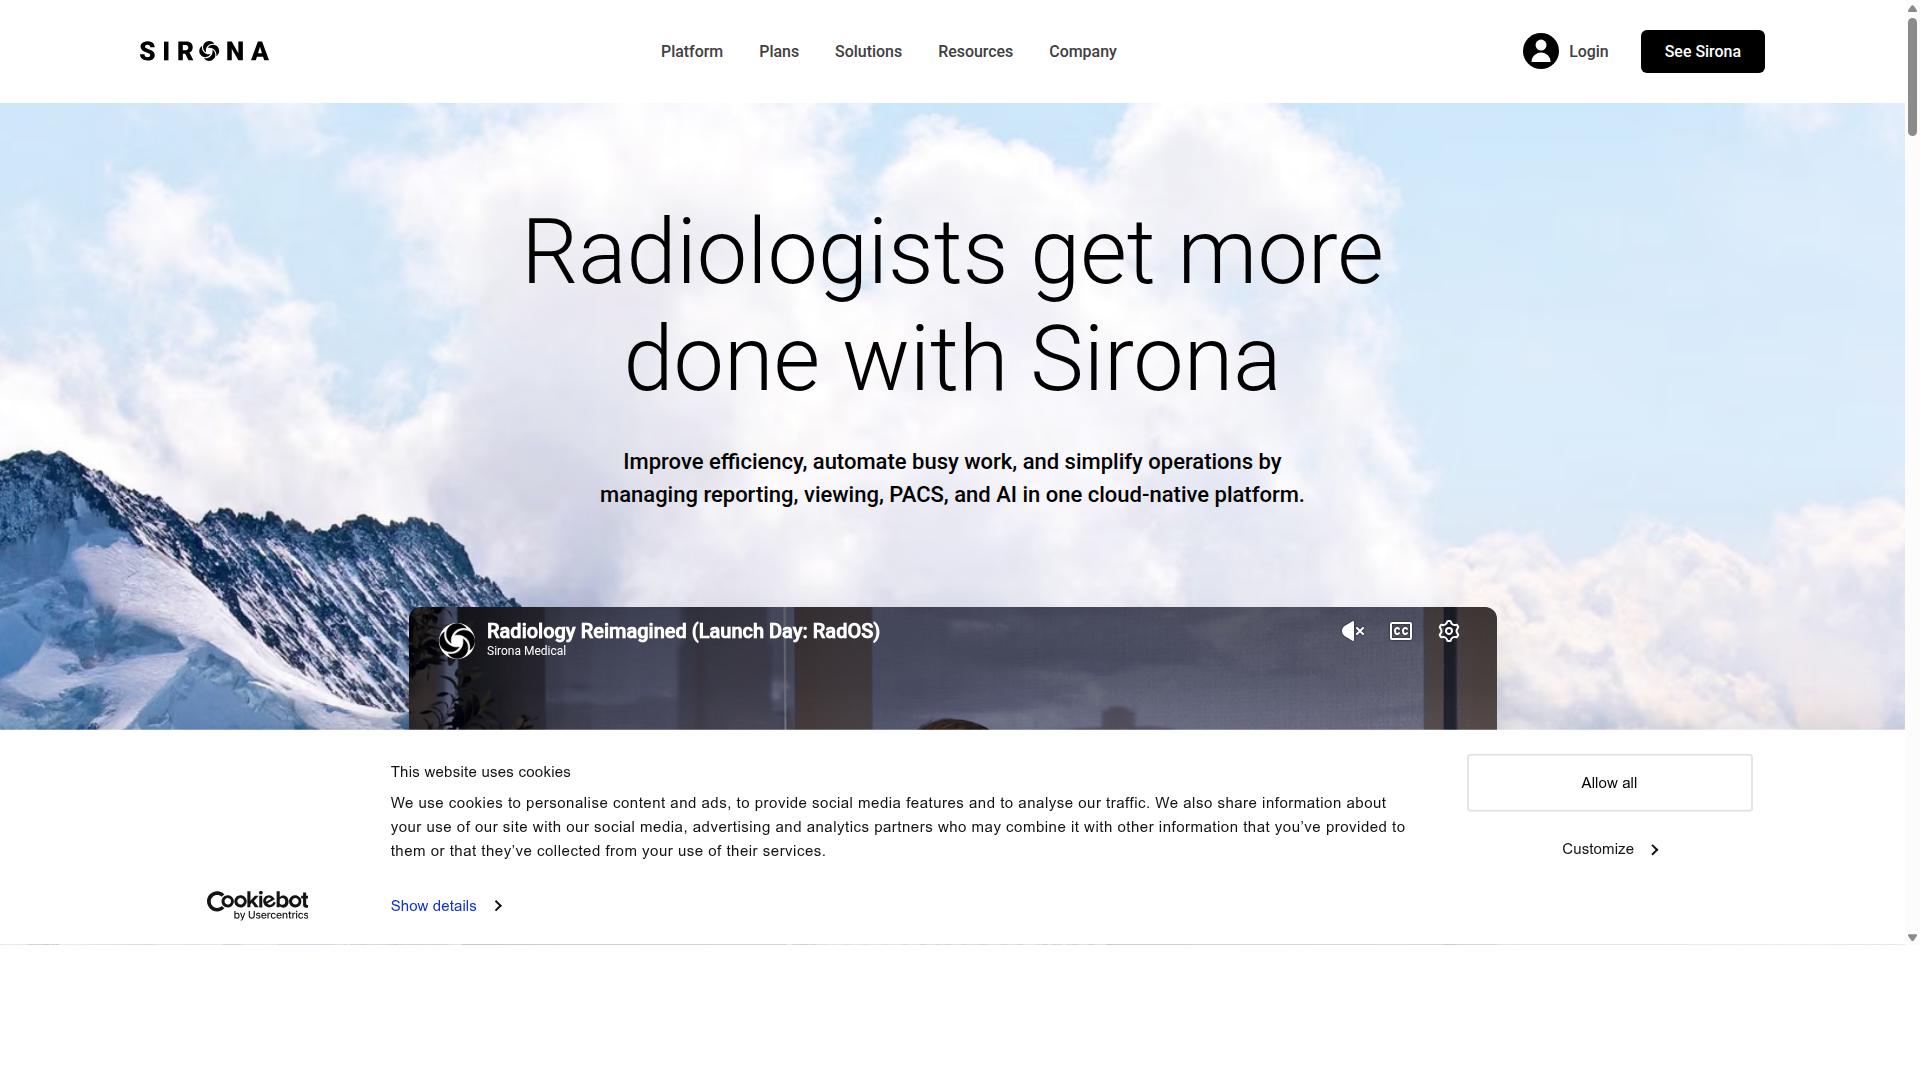
Task: Click the Sirona Medical channel avatar
Action: click(457, 641)
